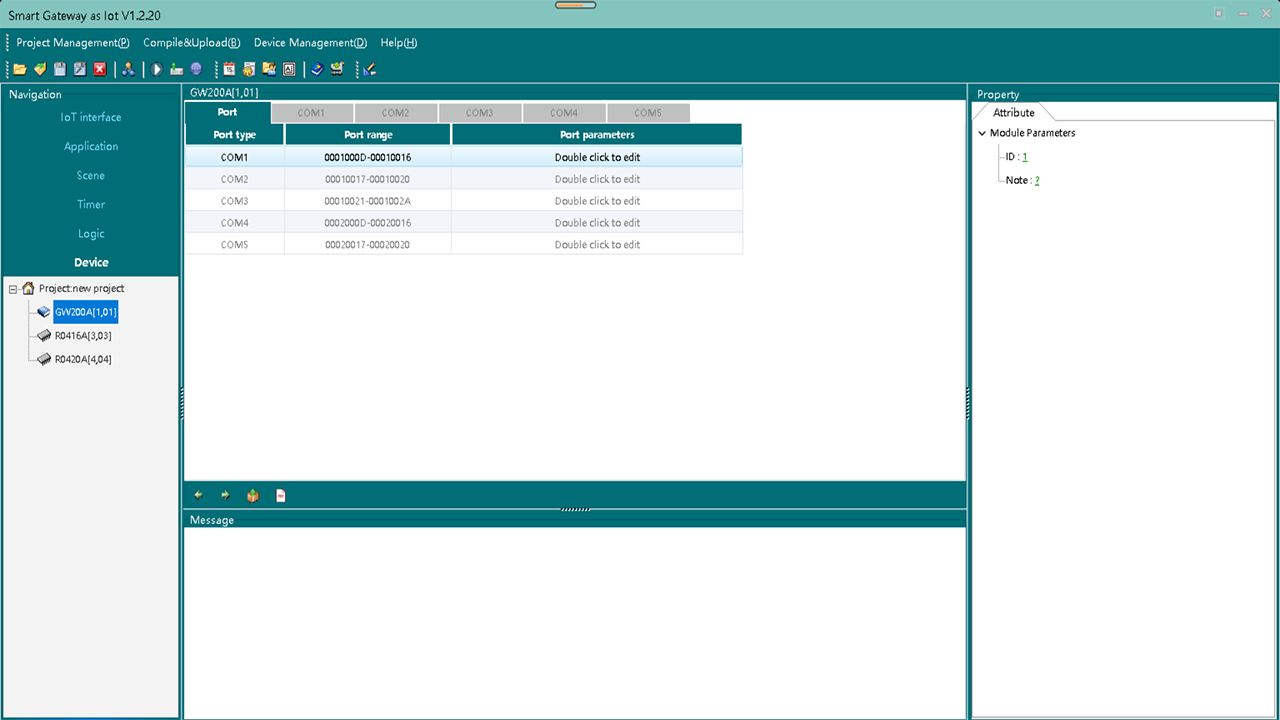Click the folder with green arrow icon
Screen dimensions: 1280x720
click(x=40, y=69)
